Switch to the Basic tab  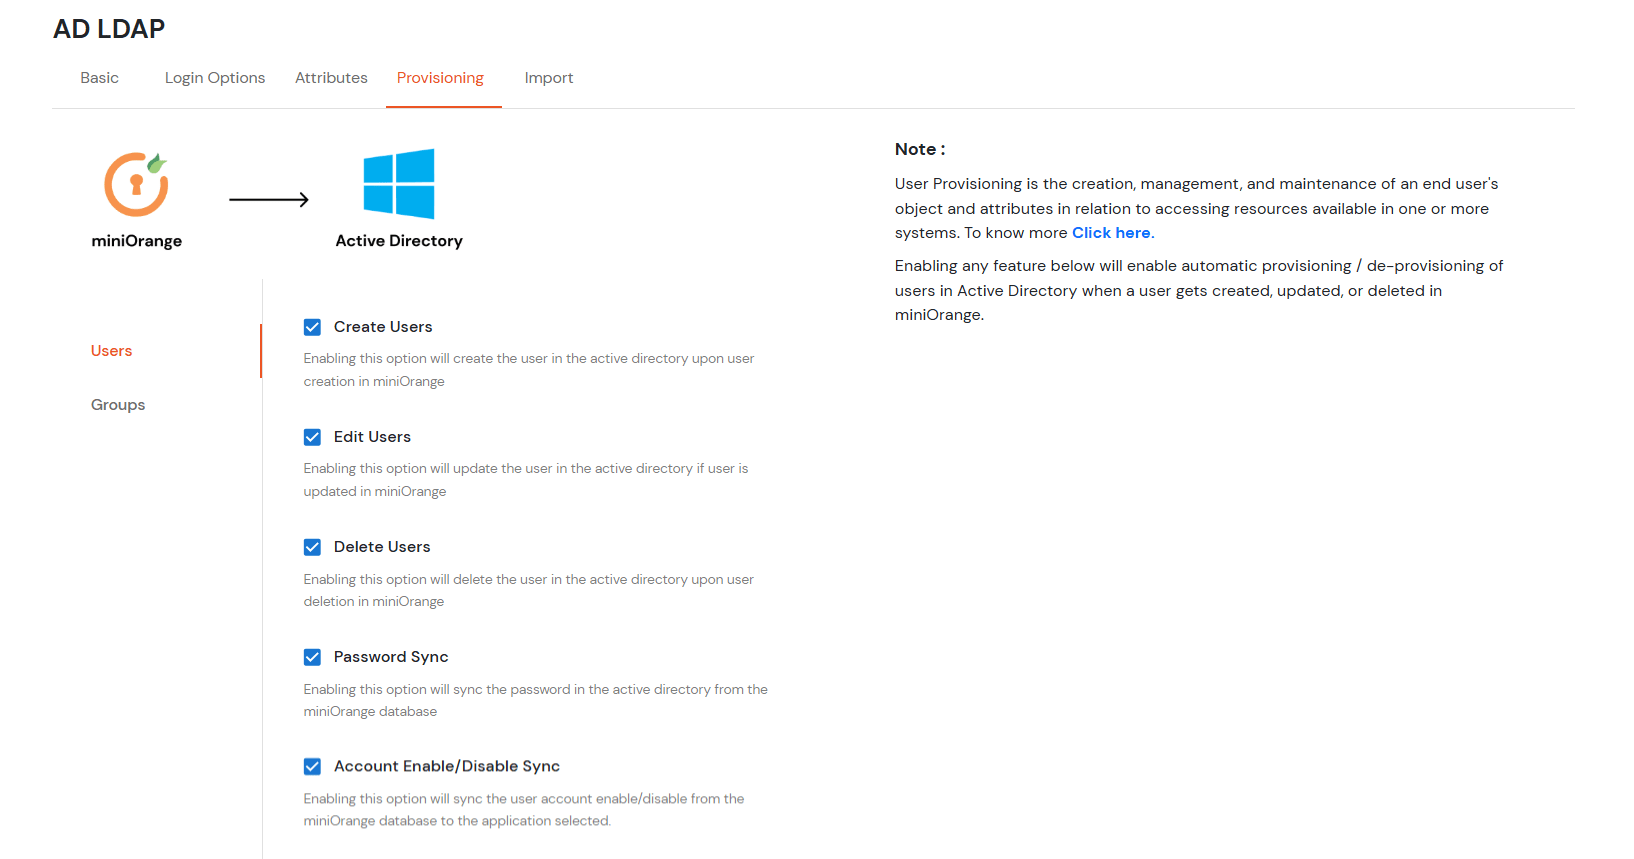click(100, 78)
